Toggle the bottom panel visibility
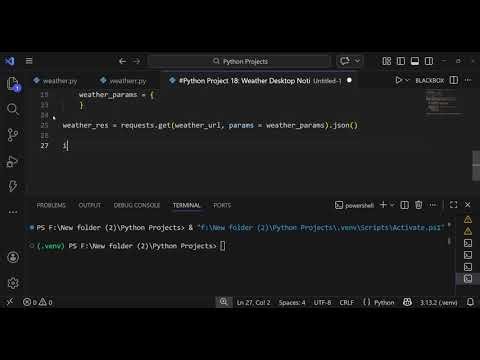This screenshot has width=480, height=360. click(415, 61)
